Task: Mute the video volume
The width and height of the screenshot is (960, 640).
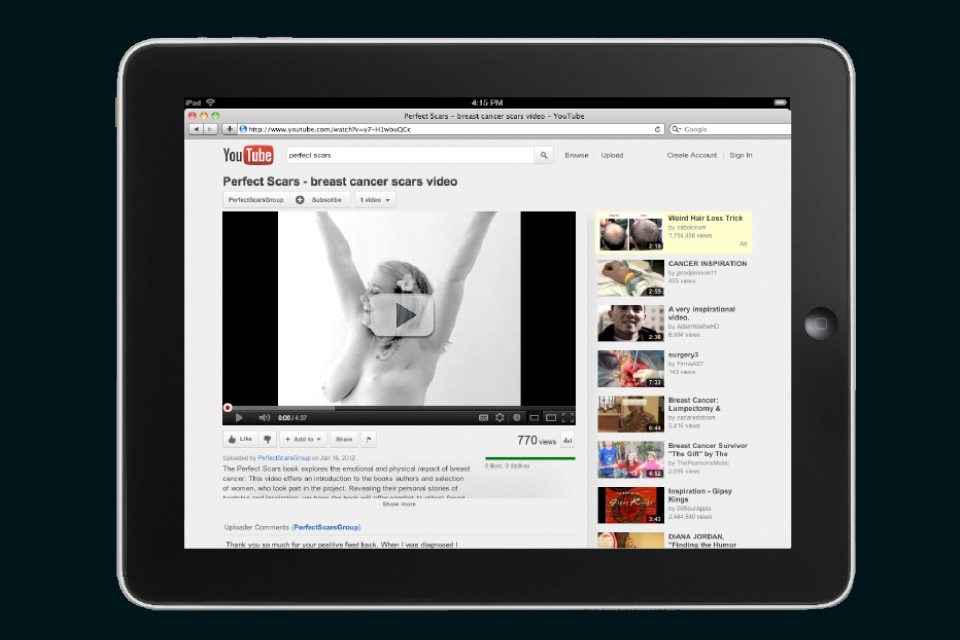Action: point(264,417)
